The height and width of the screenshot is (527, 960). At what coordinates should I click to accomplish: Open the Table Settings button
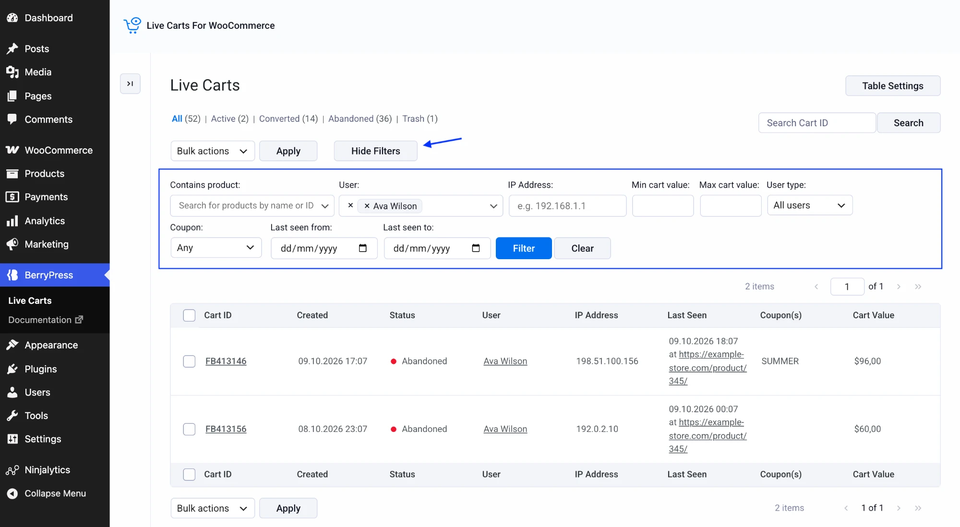click(893, 86)
